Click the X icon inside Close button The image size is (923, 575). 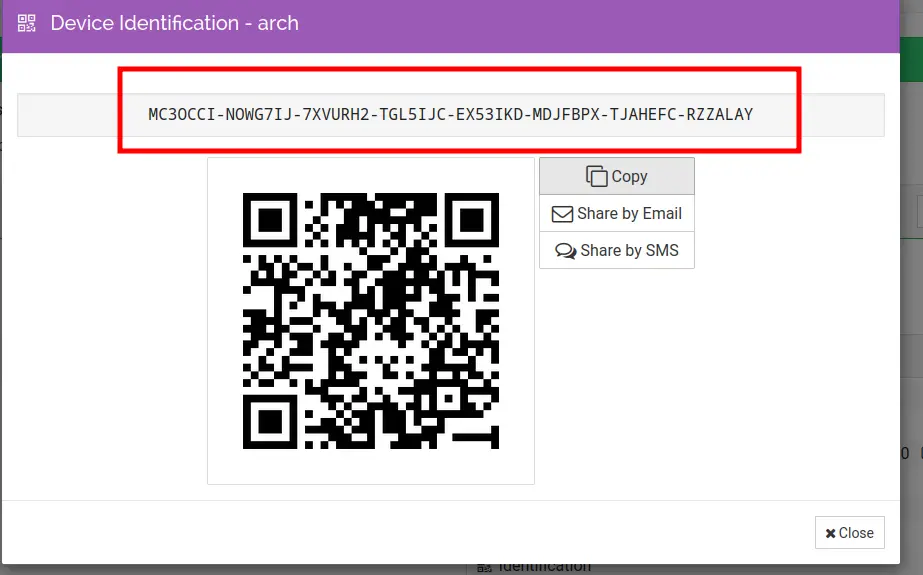(830, 533)
